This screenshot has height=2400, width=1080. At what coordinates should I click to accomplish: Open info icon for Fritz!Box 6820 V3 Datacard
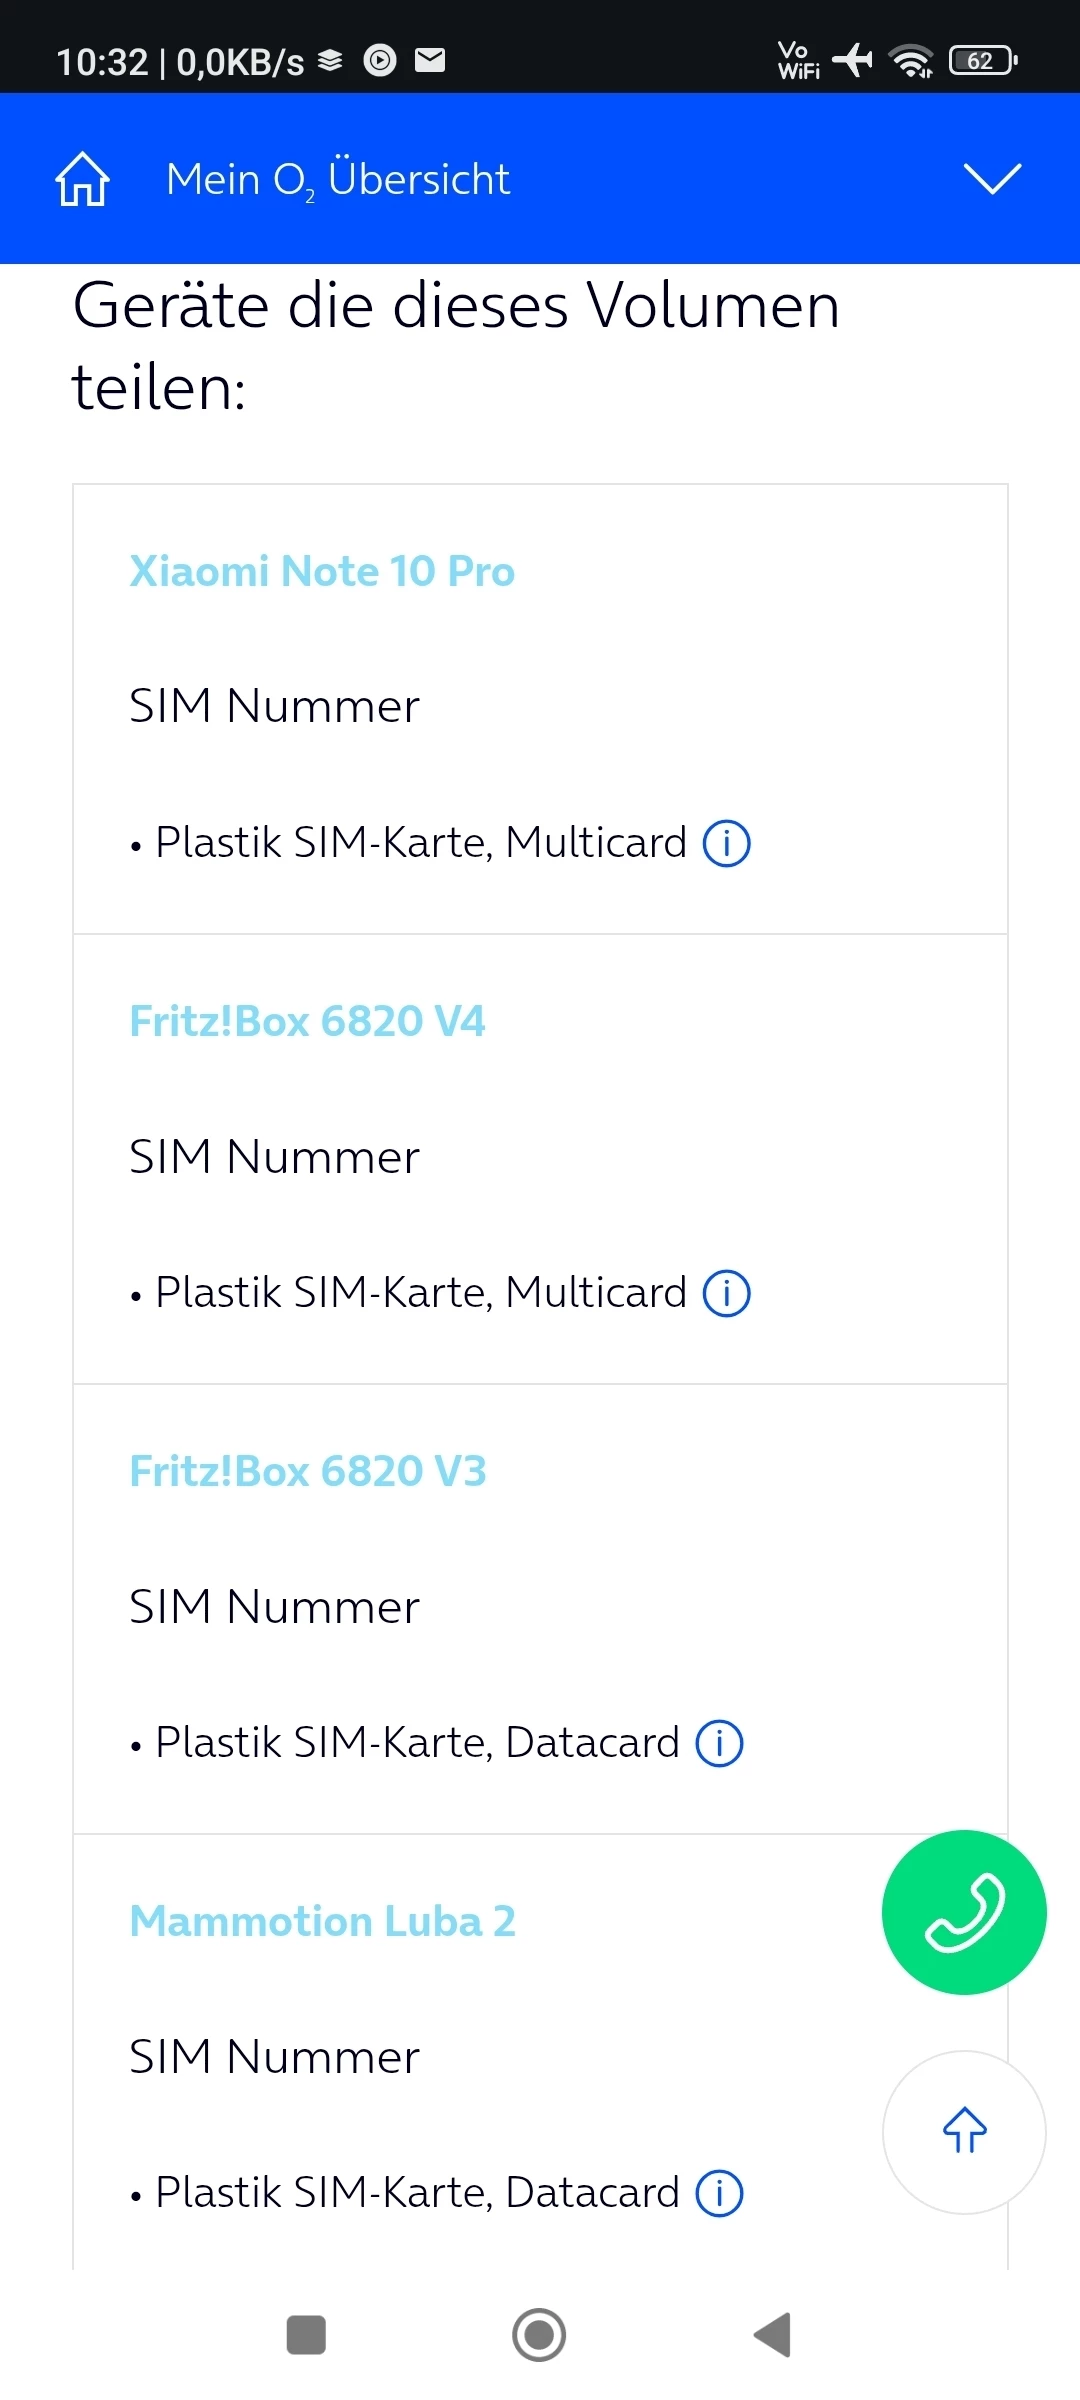point(719,1743)
